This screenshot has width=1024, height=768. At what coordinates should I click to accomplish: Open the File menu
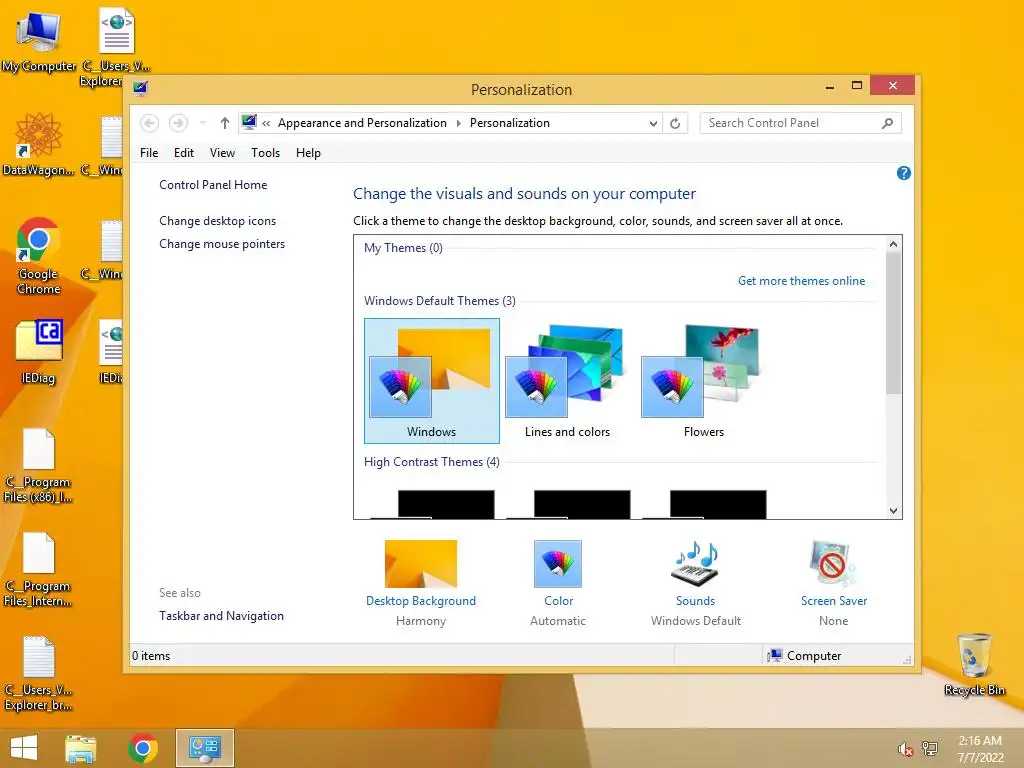(149, 153)
